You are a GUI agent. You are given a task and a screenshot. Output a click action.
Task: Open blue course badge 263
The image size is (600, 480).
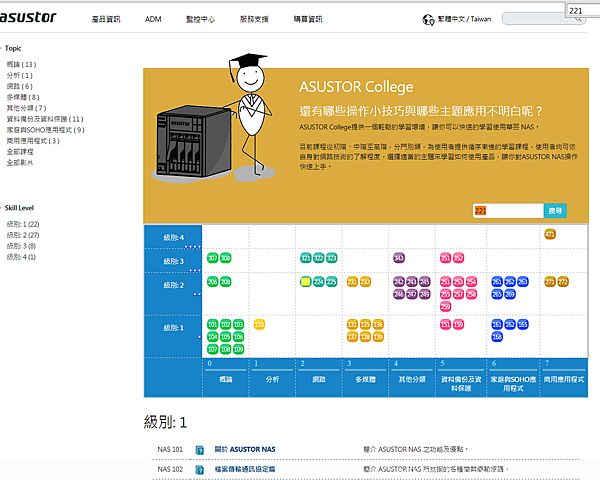(523, 282)
